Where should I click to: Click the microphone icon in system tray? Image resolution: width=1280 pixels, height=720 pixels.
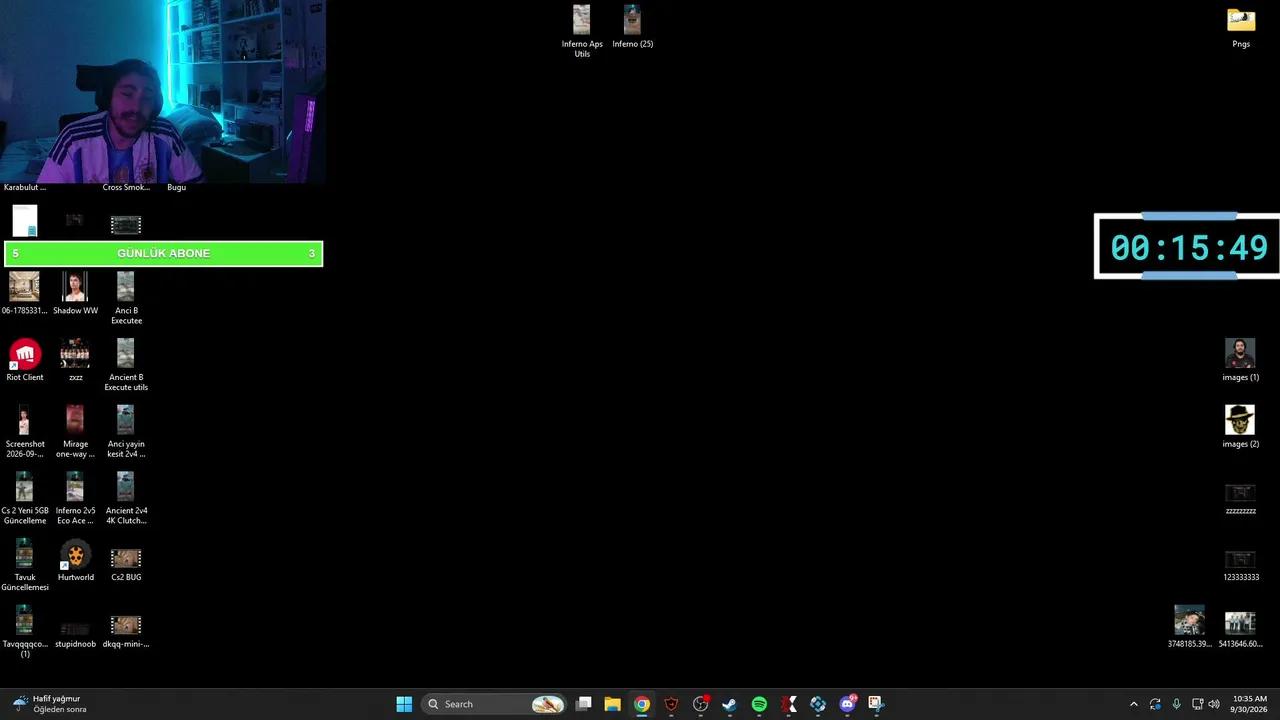point(1176,704)
